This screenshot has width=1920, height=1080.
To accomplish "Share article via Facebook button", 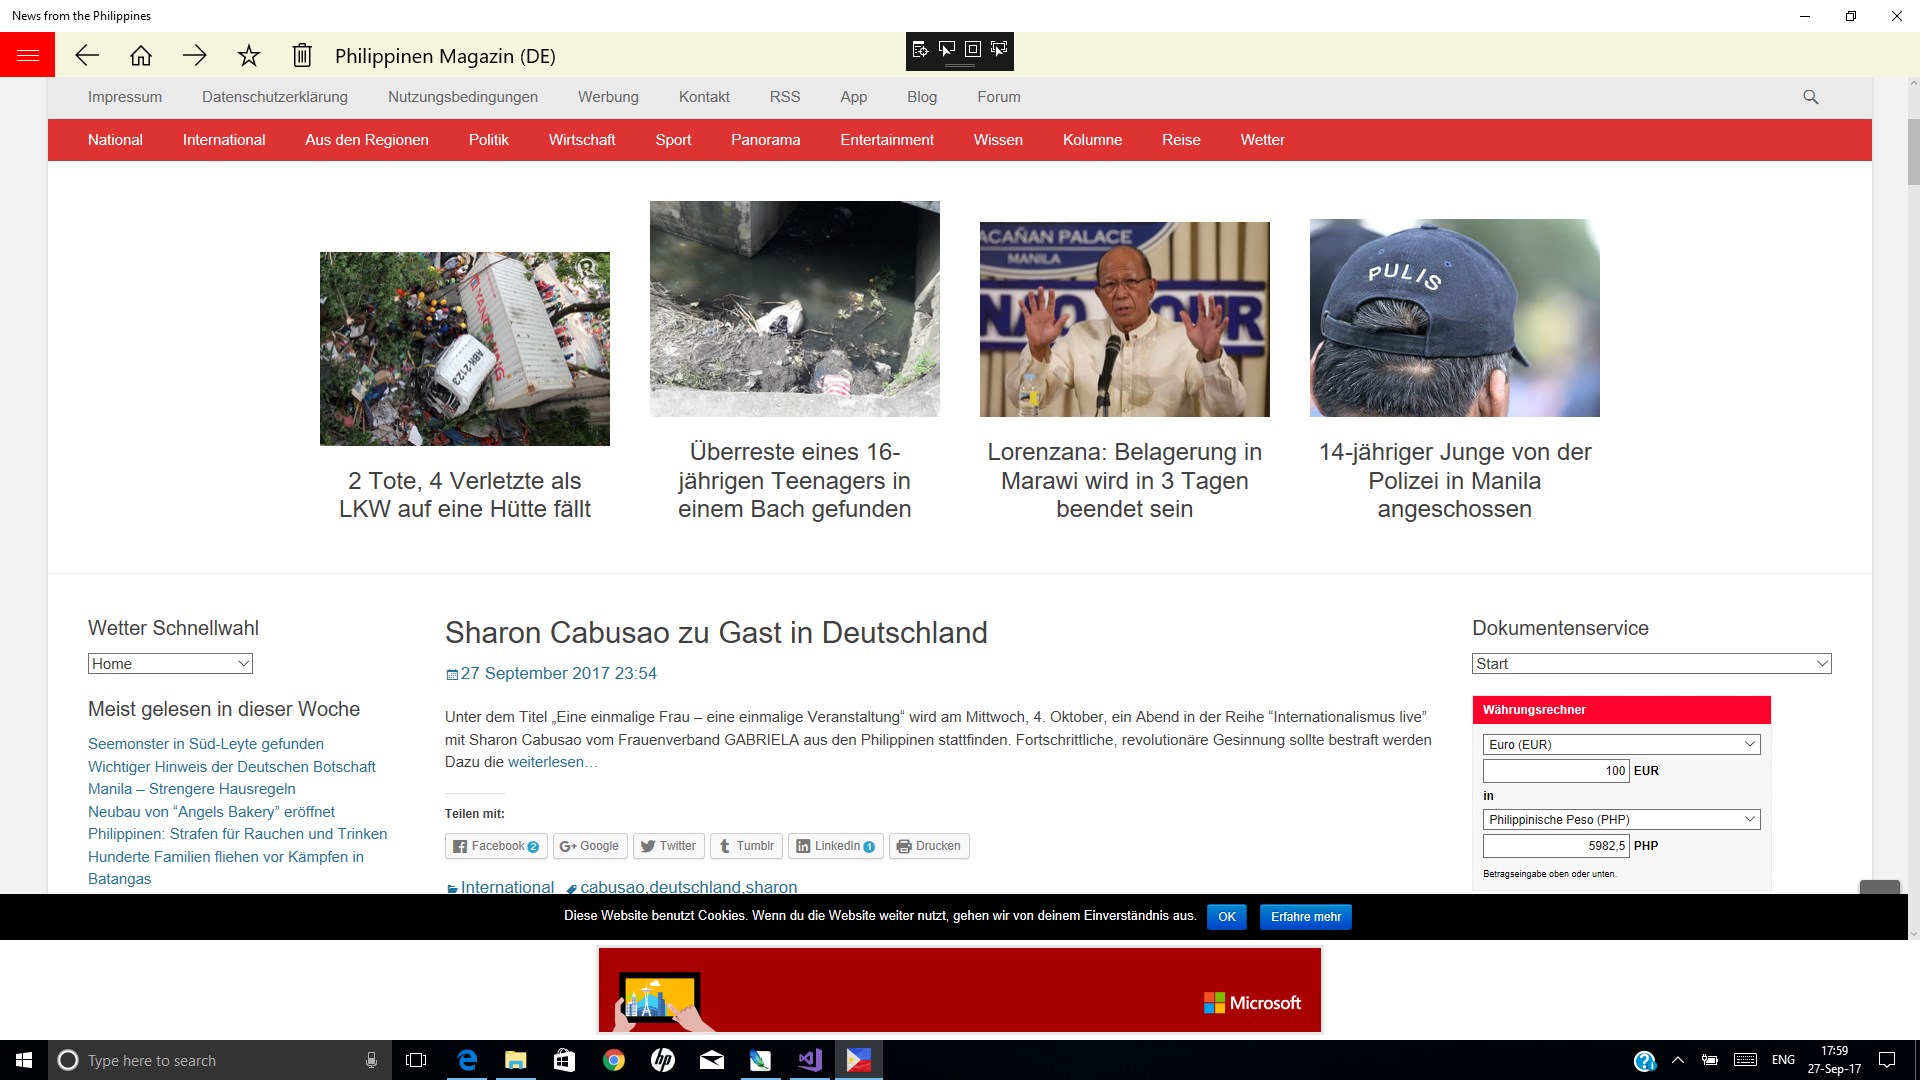I will [496, 846].
